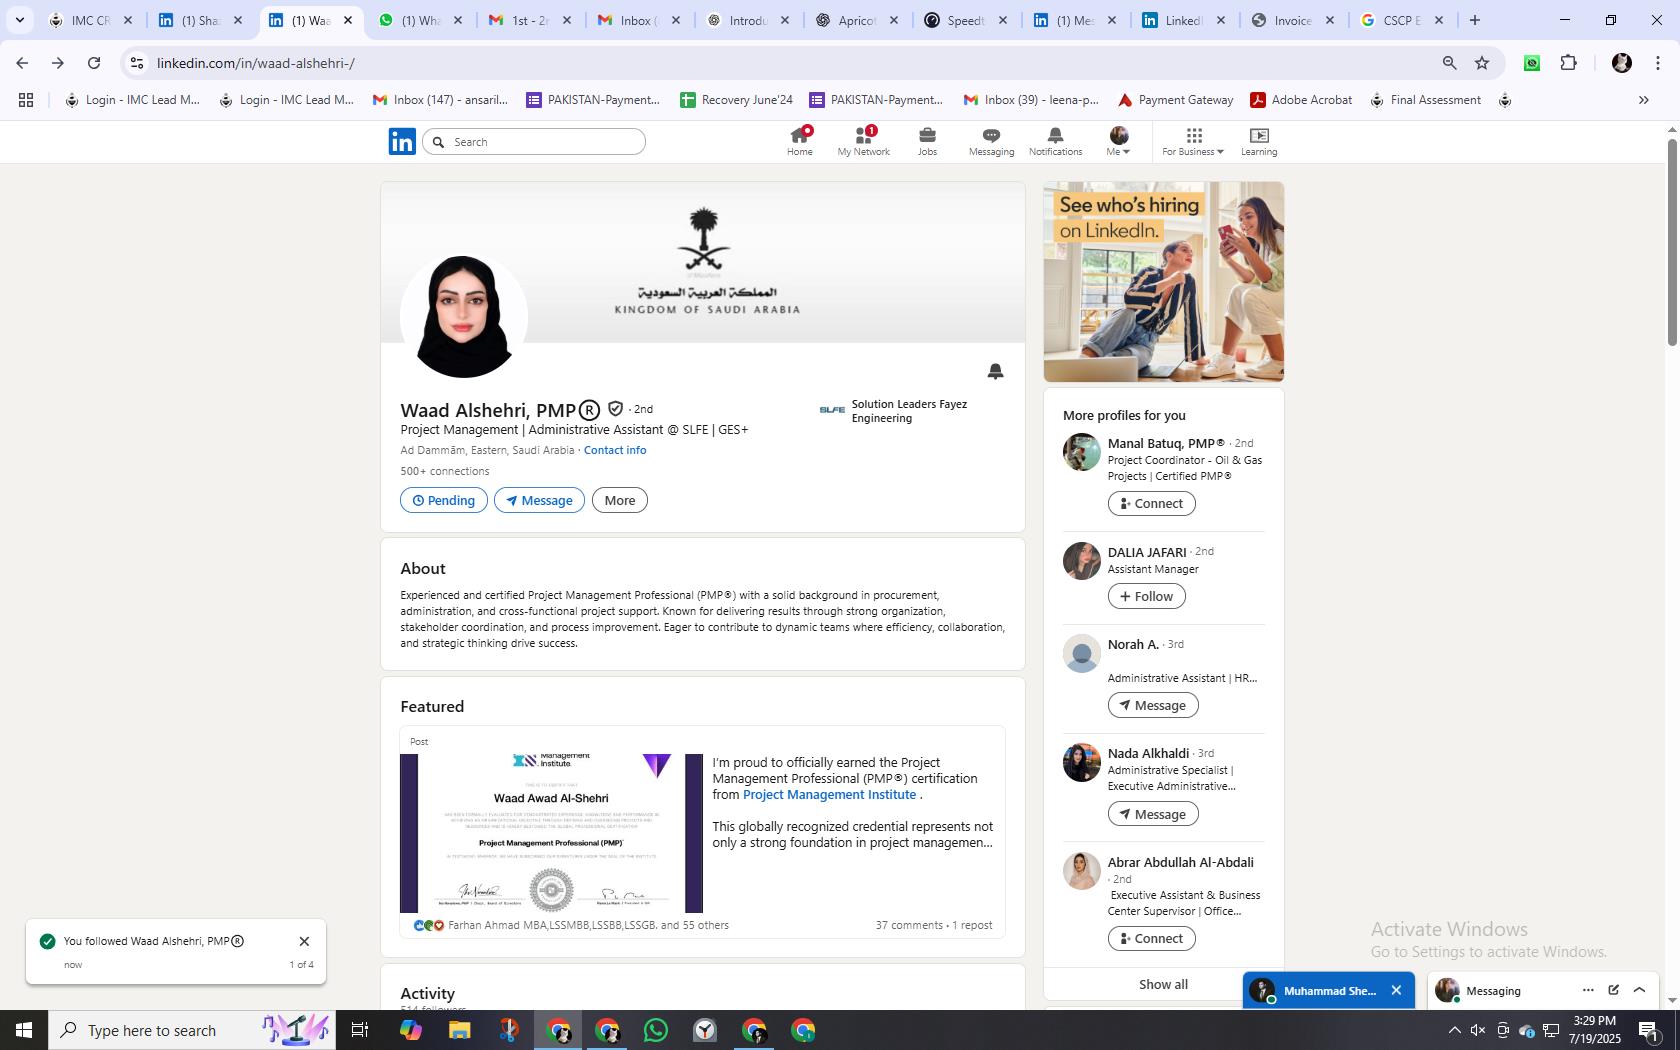Show hidden system tray icons
This screenshot has width=1680, height=1050.
click(x=1454, y=1030)
